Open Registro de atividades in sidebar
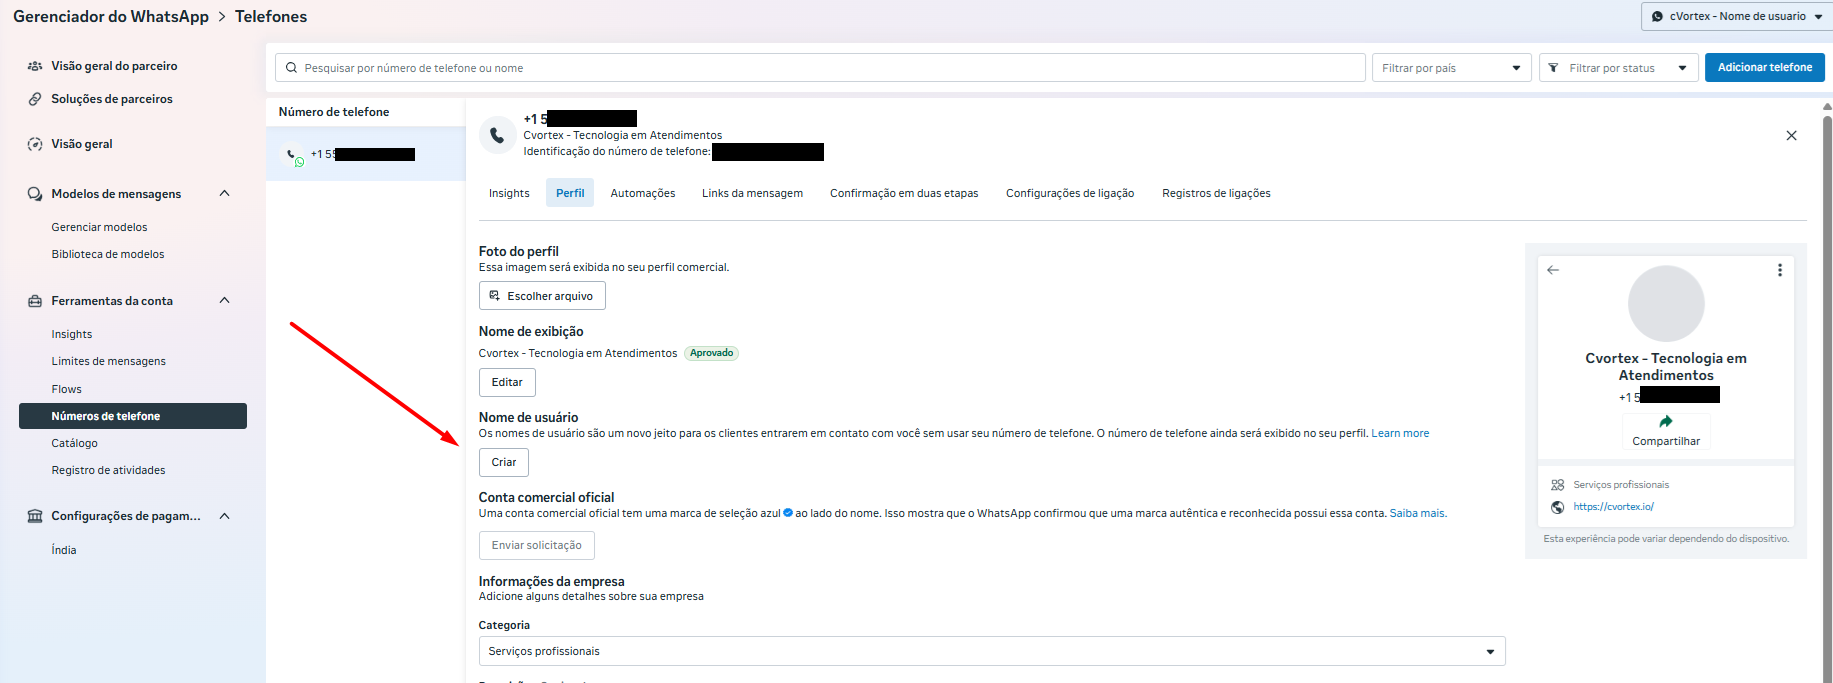 (109, 470)
